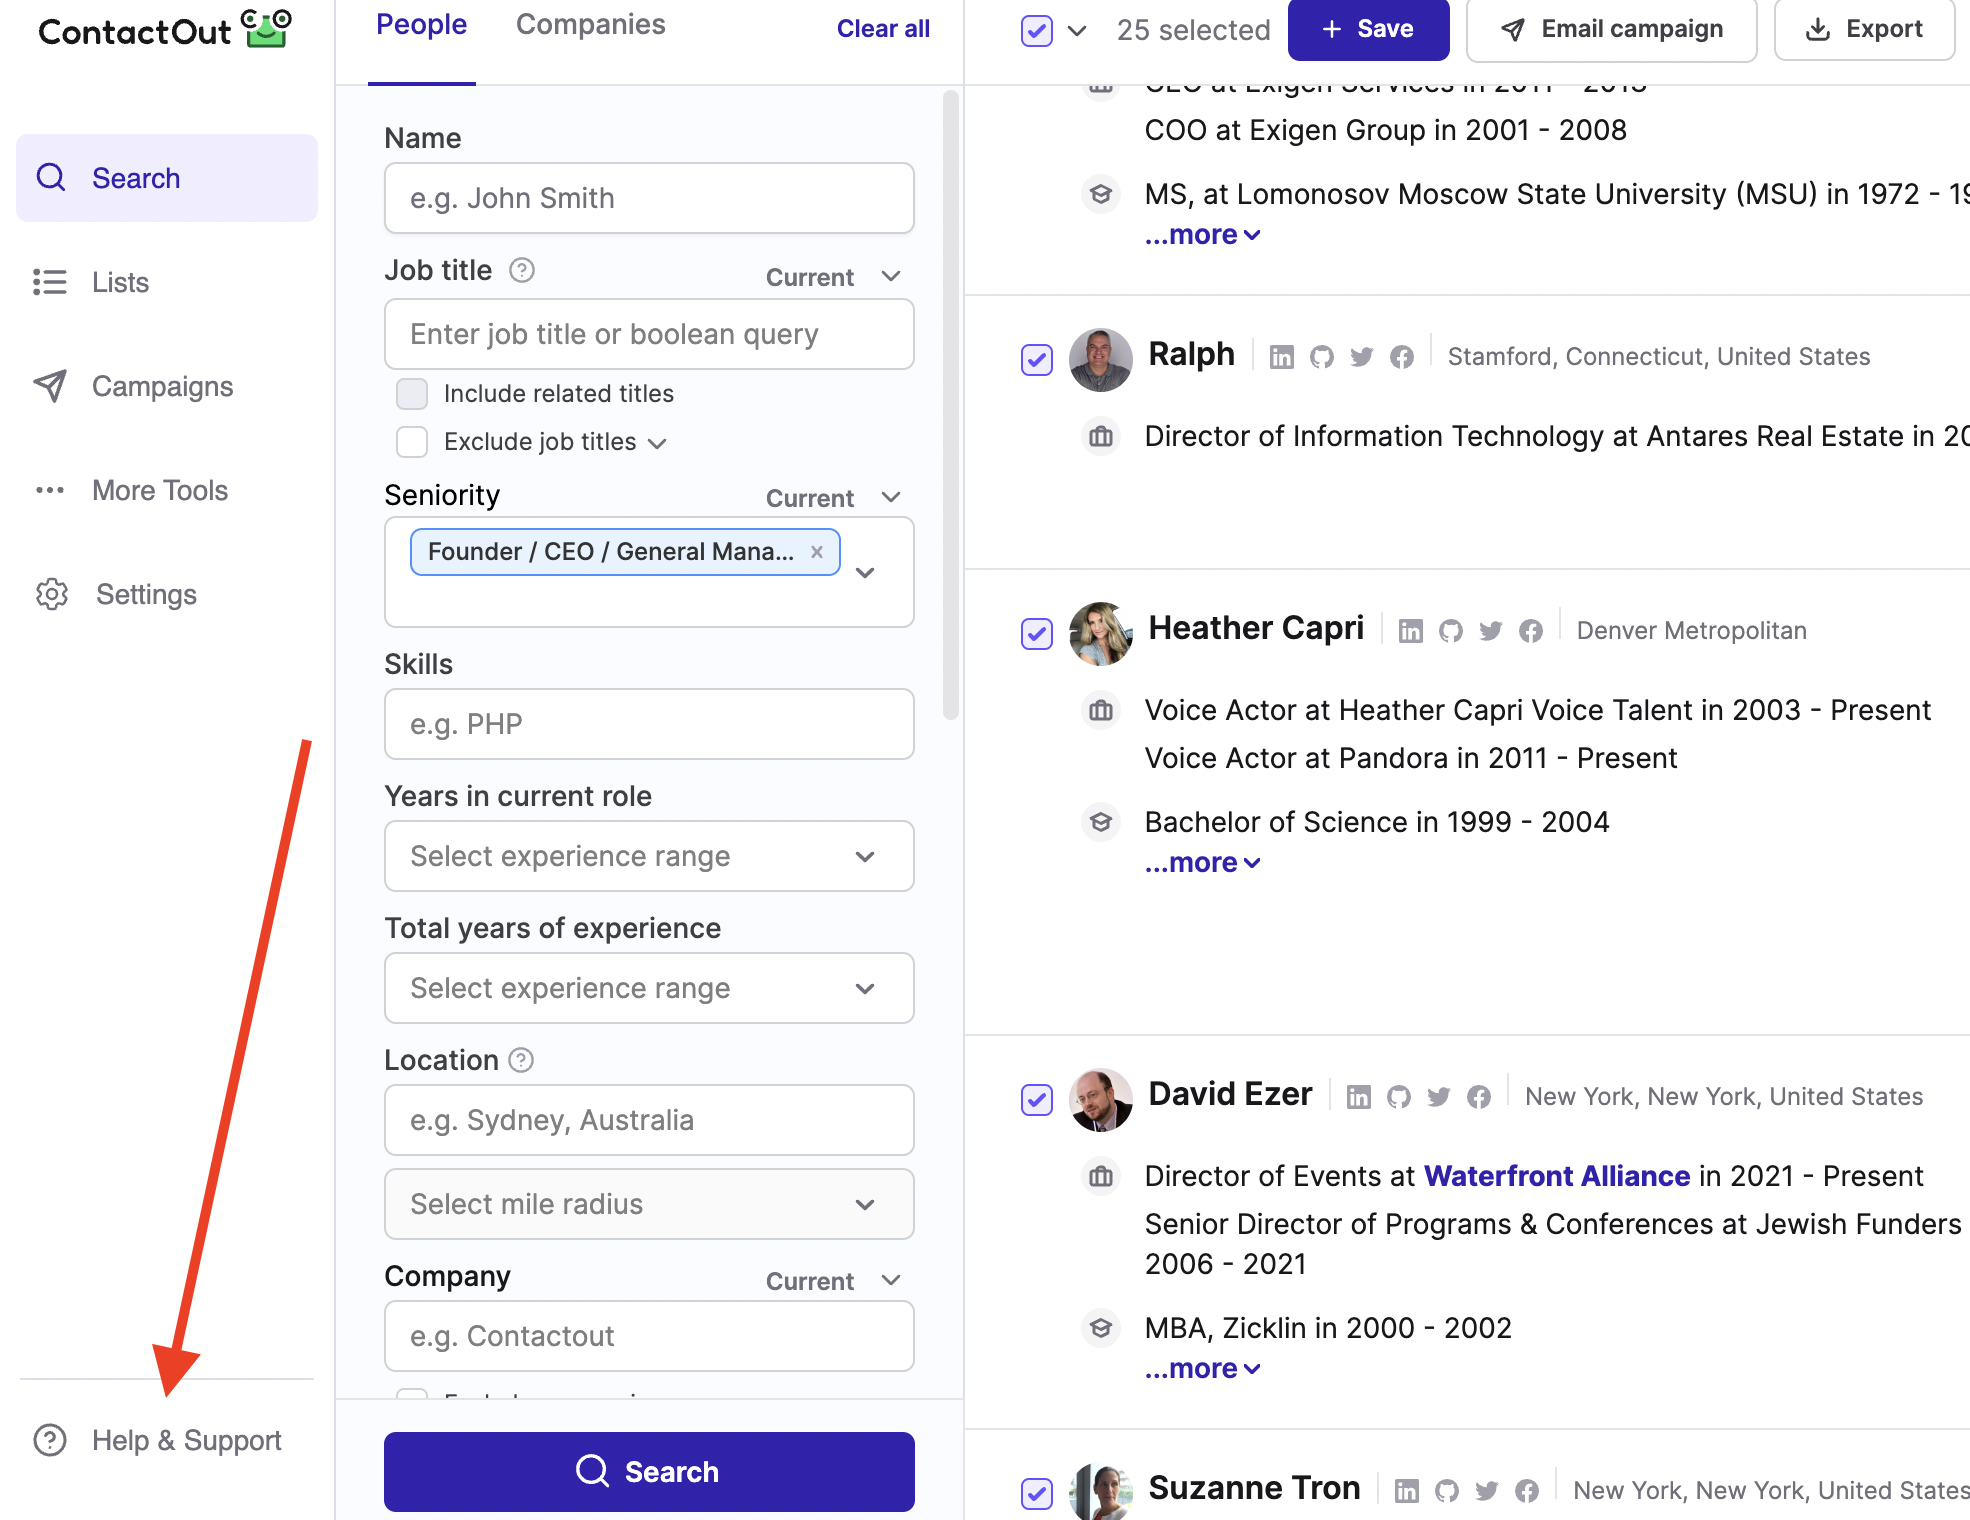Open David Ezer's Twitter icon

[x=1438, y=1097]
